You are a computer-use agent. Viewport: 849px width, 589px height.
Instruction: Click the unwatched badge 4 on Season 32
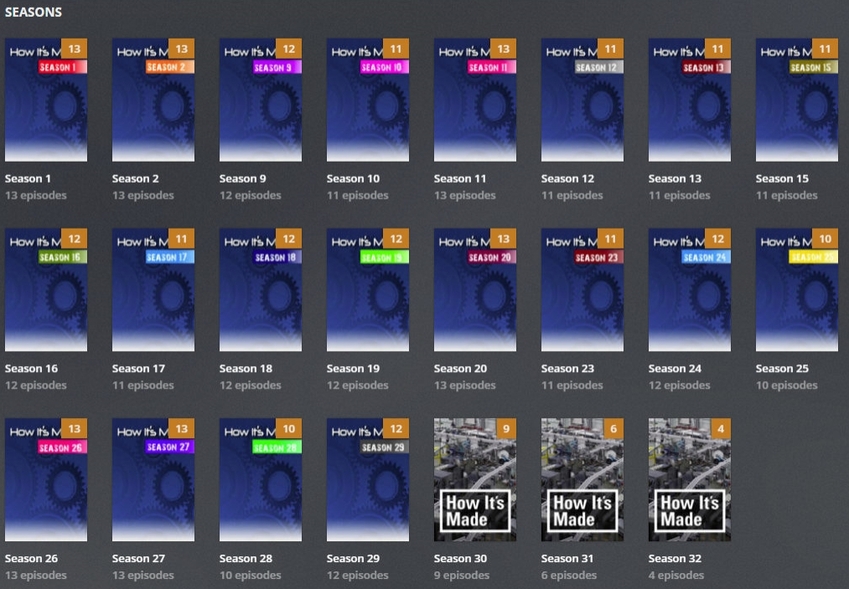click(720, 429)
